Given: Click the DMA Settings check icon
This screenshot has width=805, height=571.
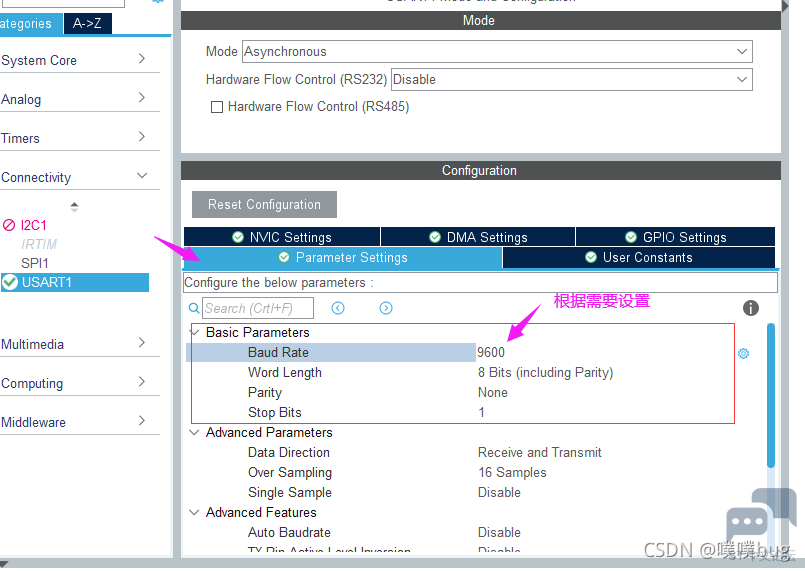Looking at the screenshot, I should point(435,237).
